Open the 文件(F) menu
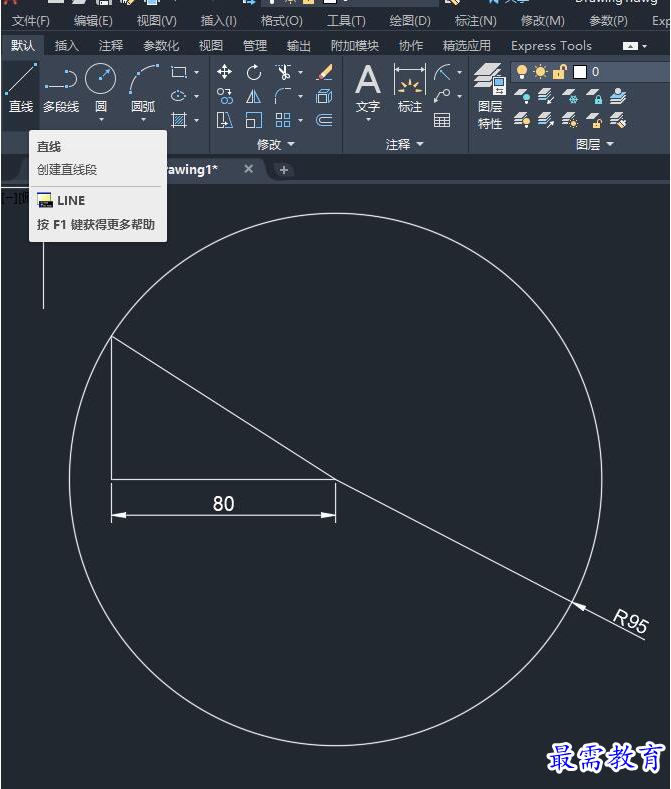671x789 pixels. (31, 21)
